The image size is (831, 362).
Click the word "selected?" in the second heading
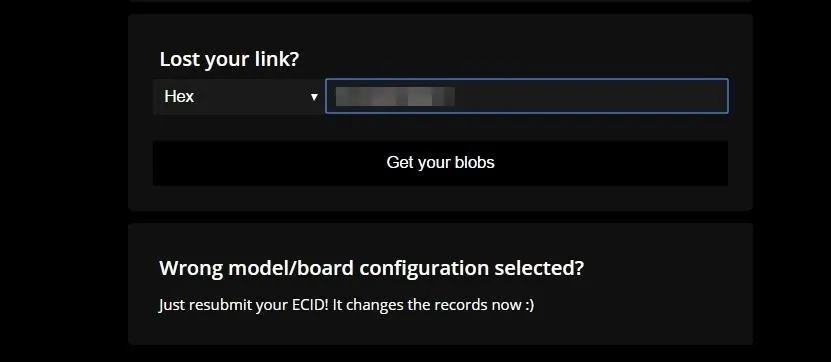pyautogui.click(x=538, y=268)
